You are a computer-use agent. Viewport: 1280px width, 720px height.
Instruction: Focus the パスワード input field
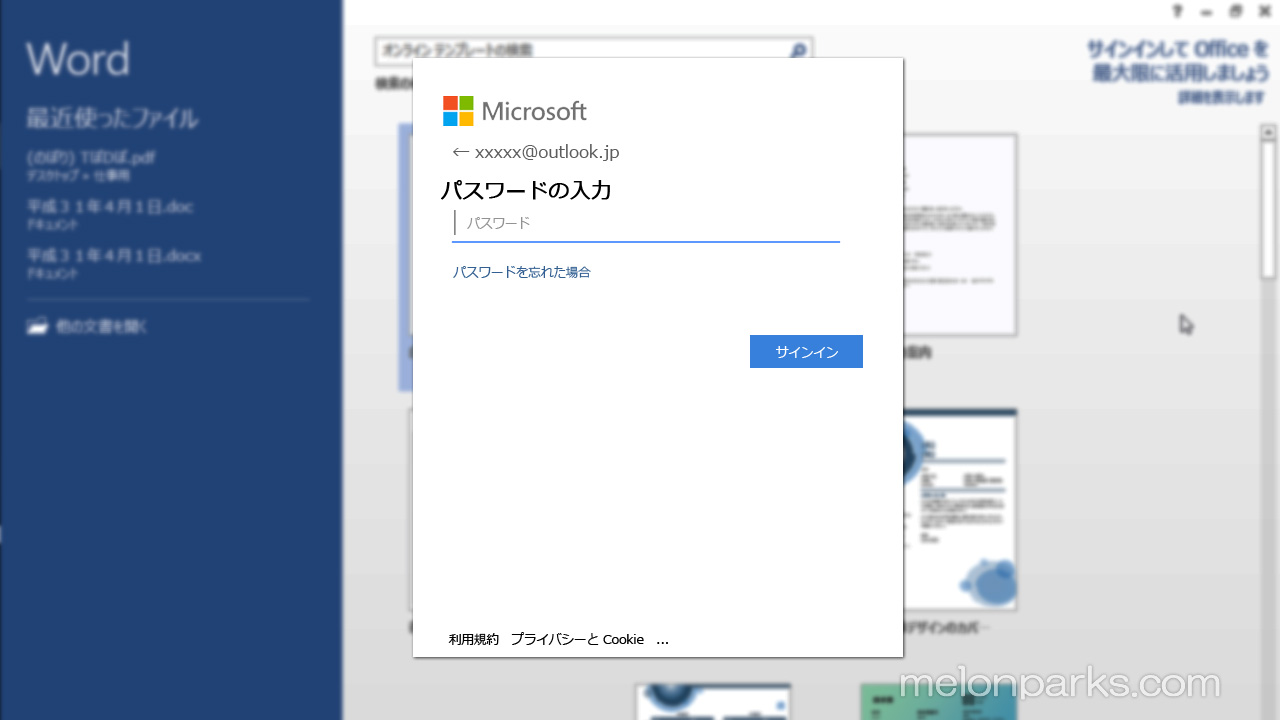coord(646,223)
